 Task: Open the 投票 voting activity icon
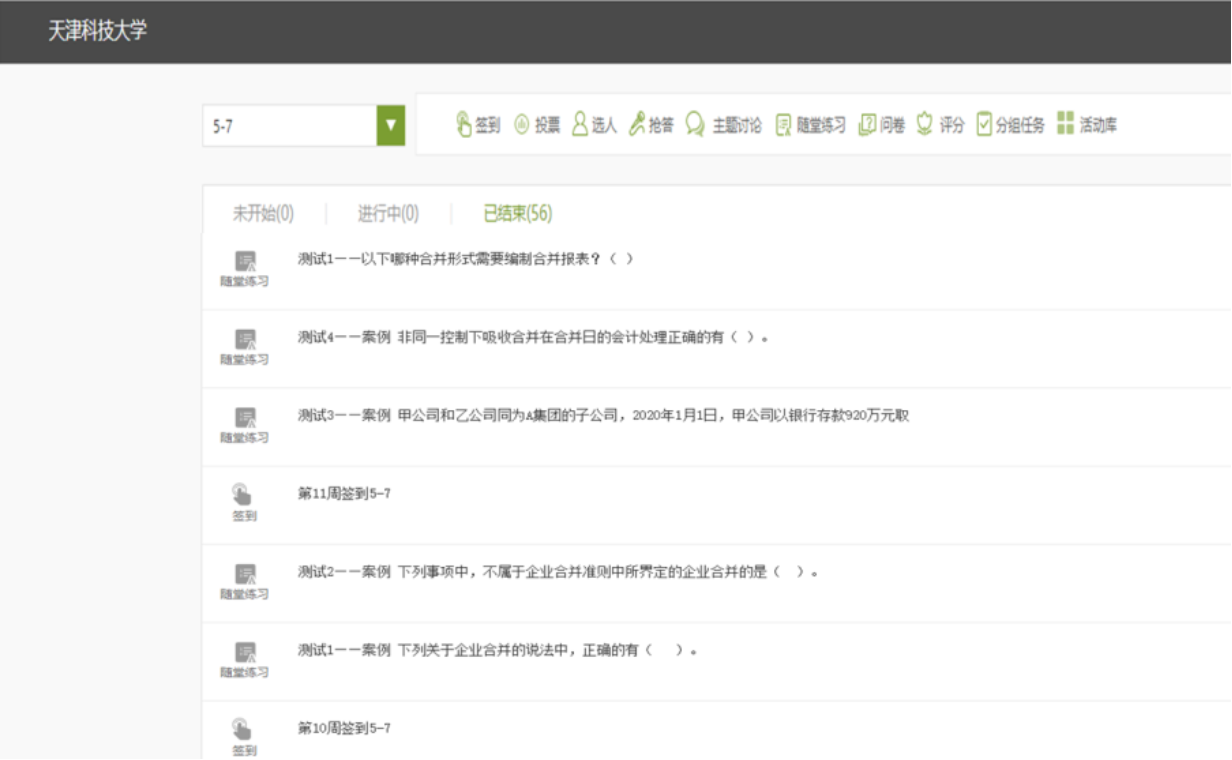click(x=521, y=125)
